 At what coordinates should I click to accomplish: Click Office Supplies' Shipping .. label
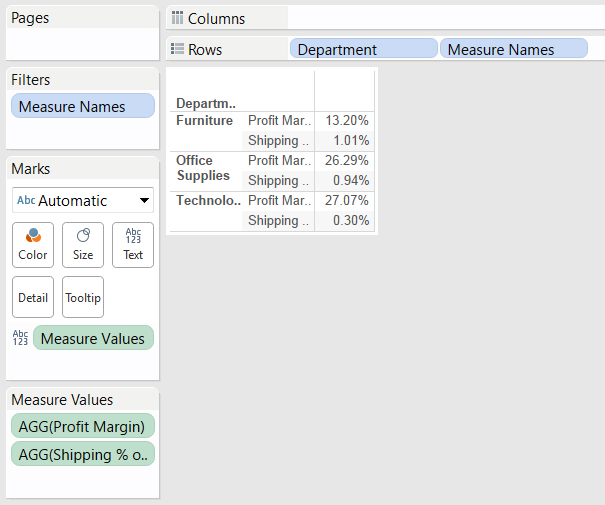tap(278, 181)
